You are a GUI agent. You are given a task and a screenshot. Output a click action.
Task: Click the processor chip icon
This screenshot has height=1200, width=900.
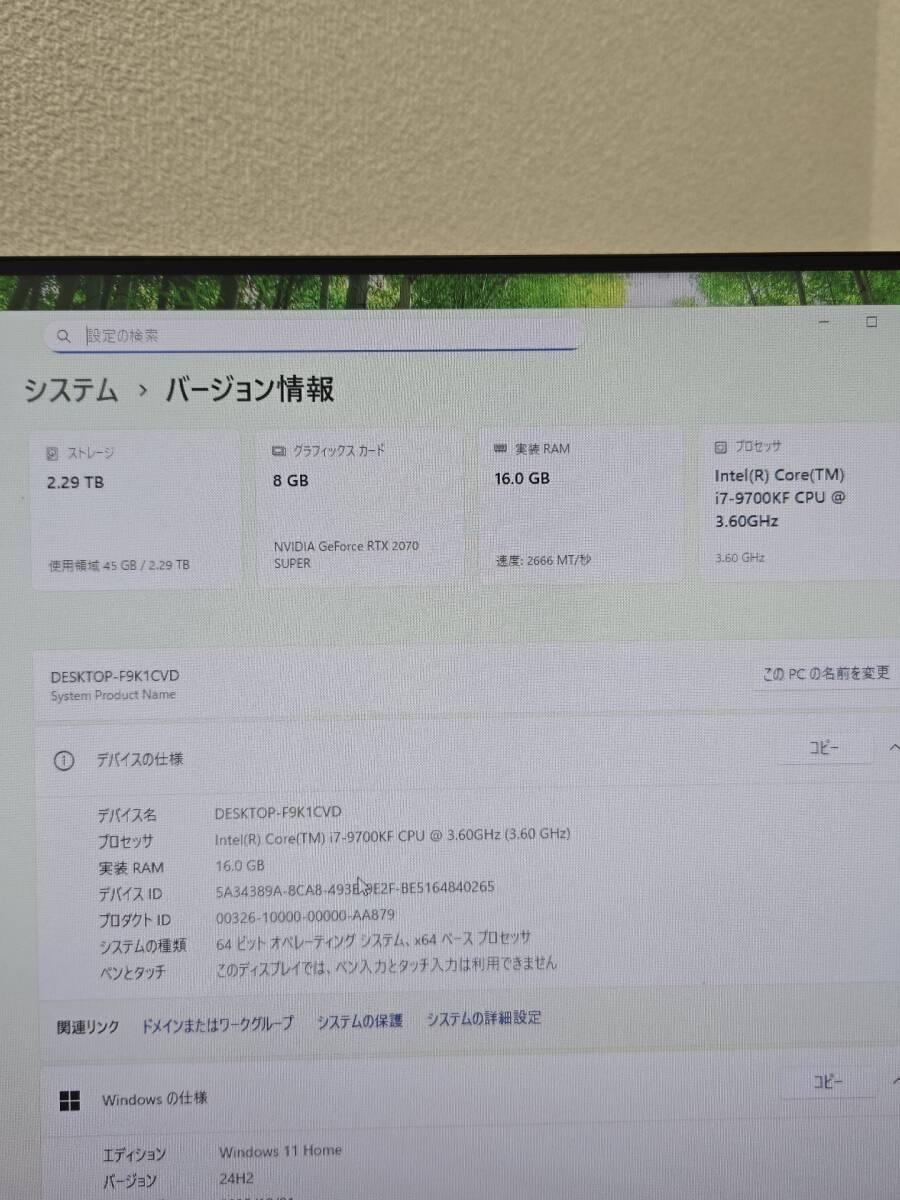(x=721, y=446)
